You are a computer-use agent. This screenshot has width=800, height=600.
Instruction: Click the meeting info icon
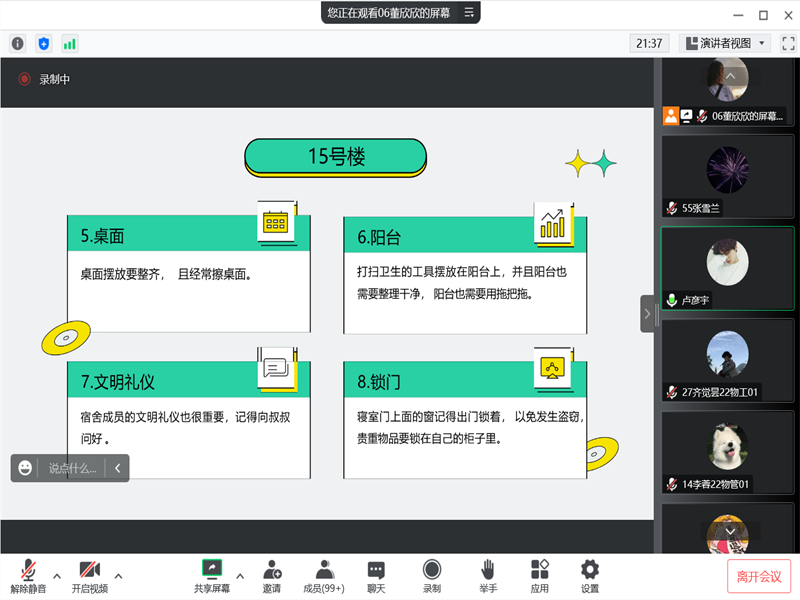tap(17, 43)
